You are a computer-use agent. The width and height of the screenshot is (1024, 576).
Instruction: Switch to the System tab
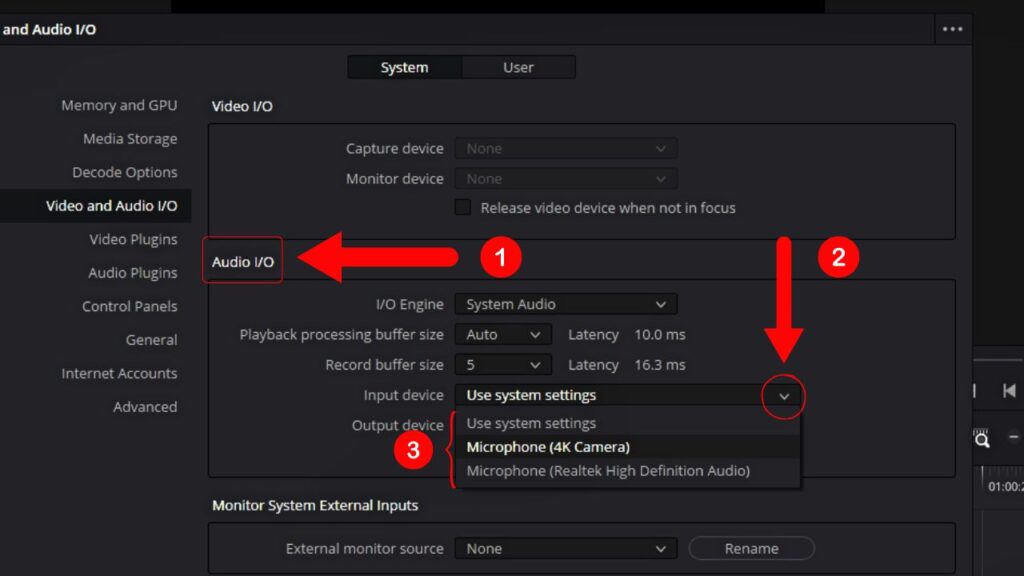tap(403, 67)
